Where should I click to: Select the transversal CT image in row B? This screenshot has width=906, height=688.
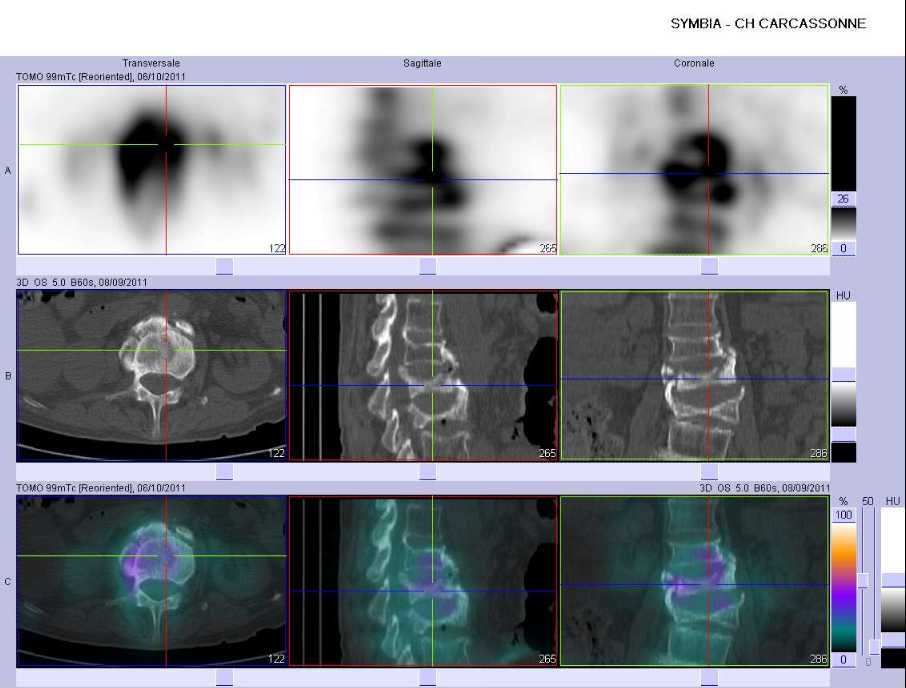(x=151, y=375)
